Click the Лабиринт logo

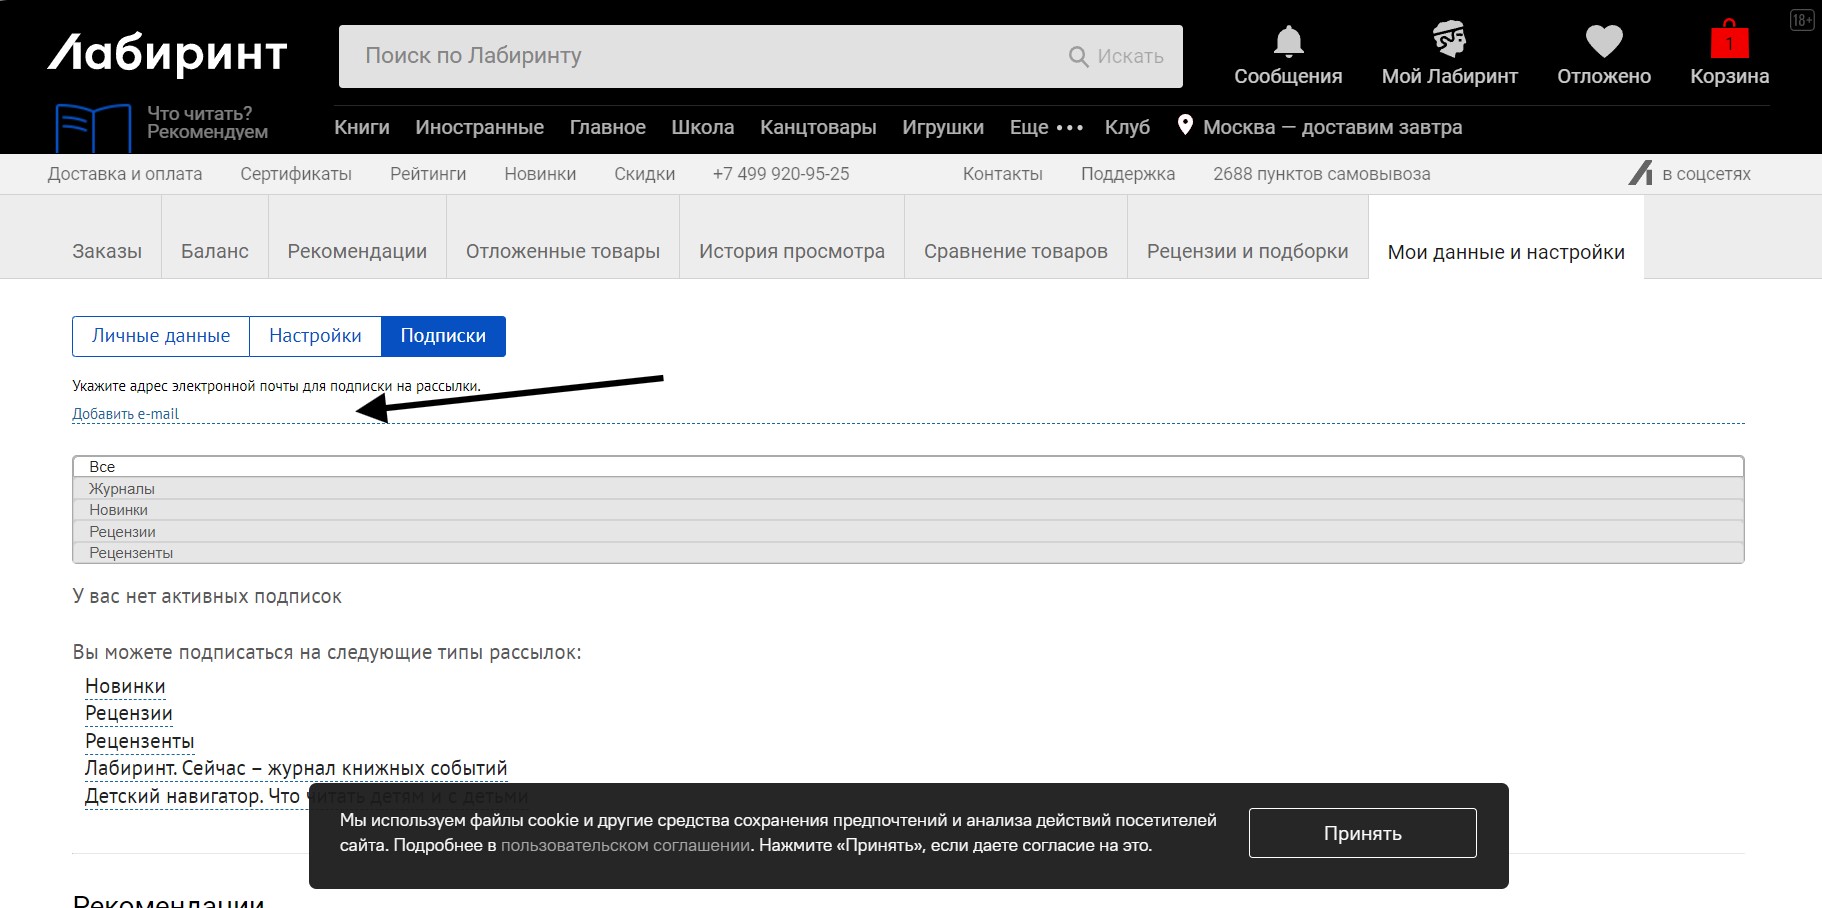[x=167, y=54]
